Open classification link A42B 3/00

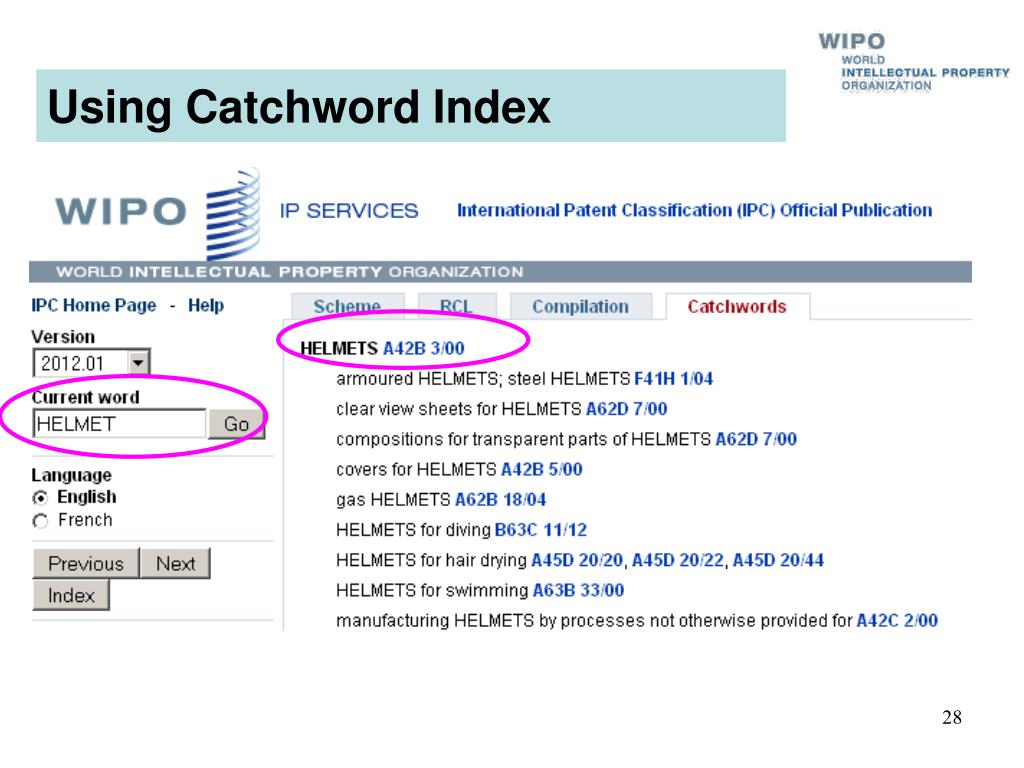point(424,348)
